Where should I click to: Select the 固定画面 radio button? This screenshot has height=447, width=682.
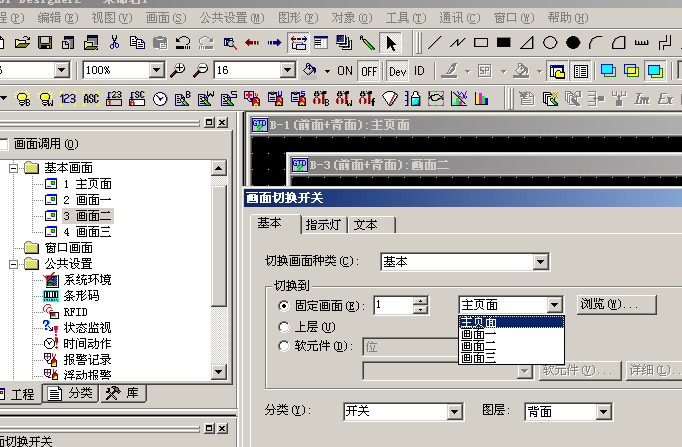pyautogui.click(x=286, y=306)
